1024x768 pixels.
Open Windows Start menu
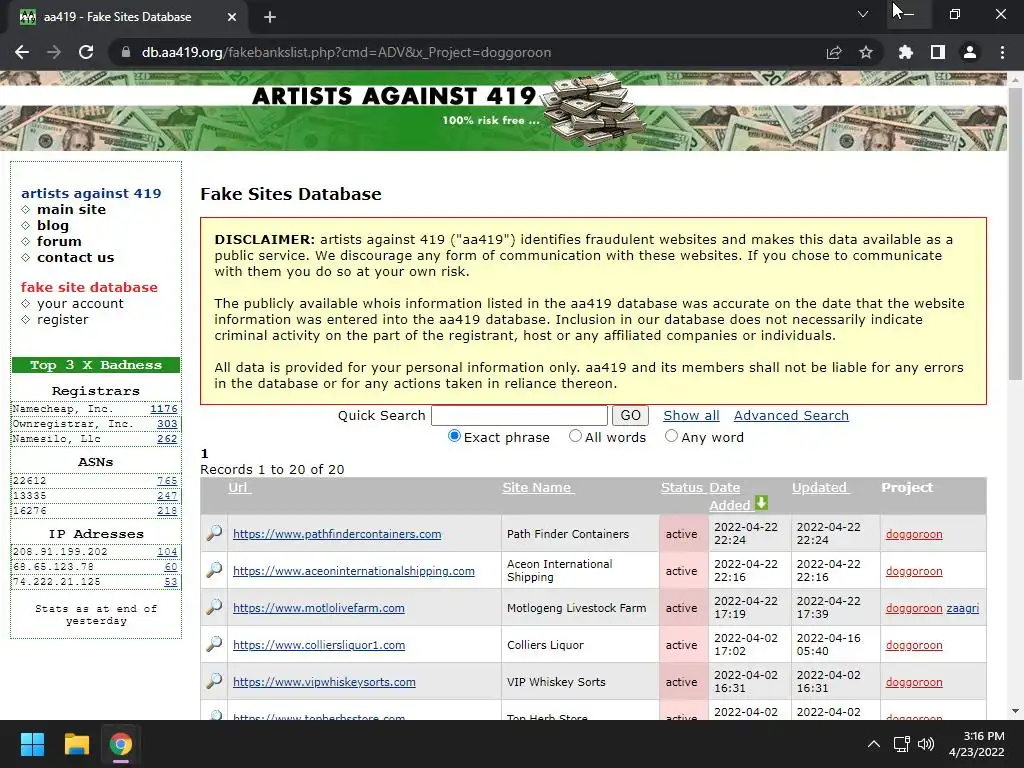pos(32,744)
